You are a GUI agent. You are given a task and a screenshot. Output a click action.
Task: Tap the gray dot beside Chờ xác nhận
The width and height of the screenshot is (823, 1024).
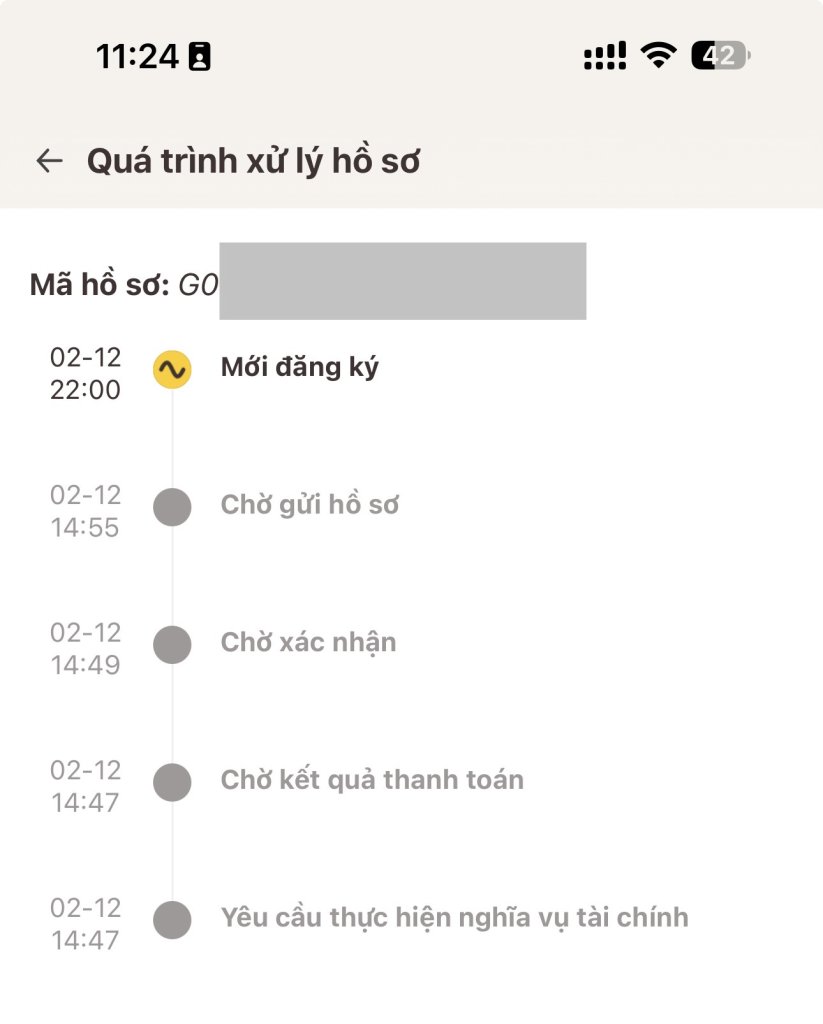click(172, 644)
